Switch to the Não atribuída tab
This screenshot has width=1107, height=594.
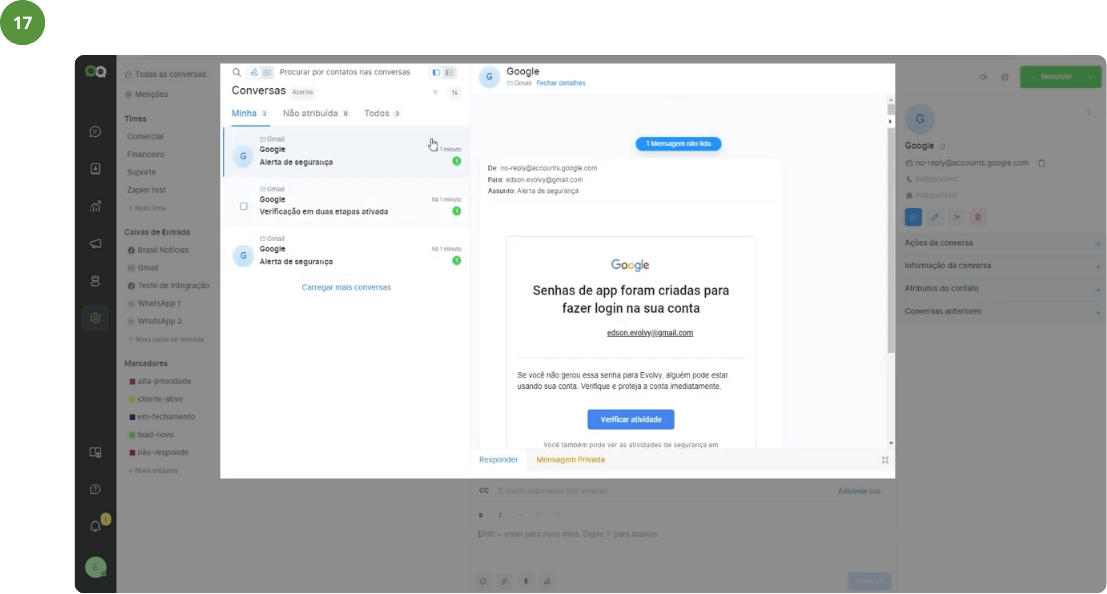click(316, 113)
